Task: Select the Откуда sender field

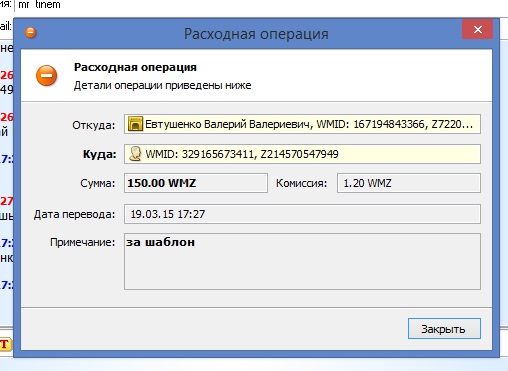Action: [x=302, y=124]
